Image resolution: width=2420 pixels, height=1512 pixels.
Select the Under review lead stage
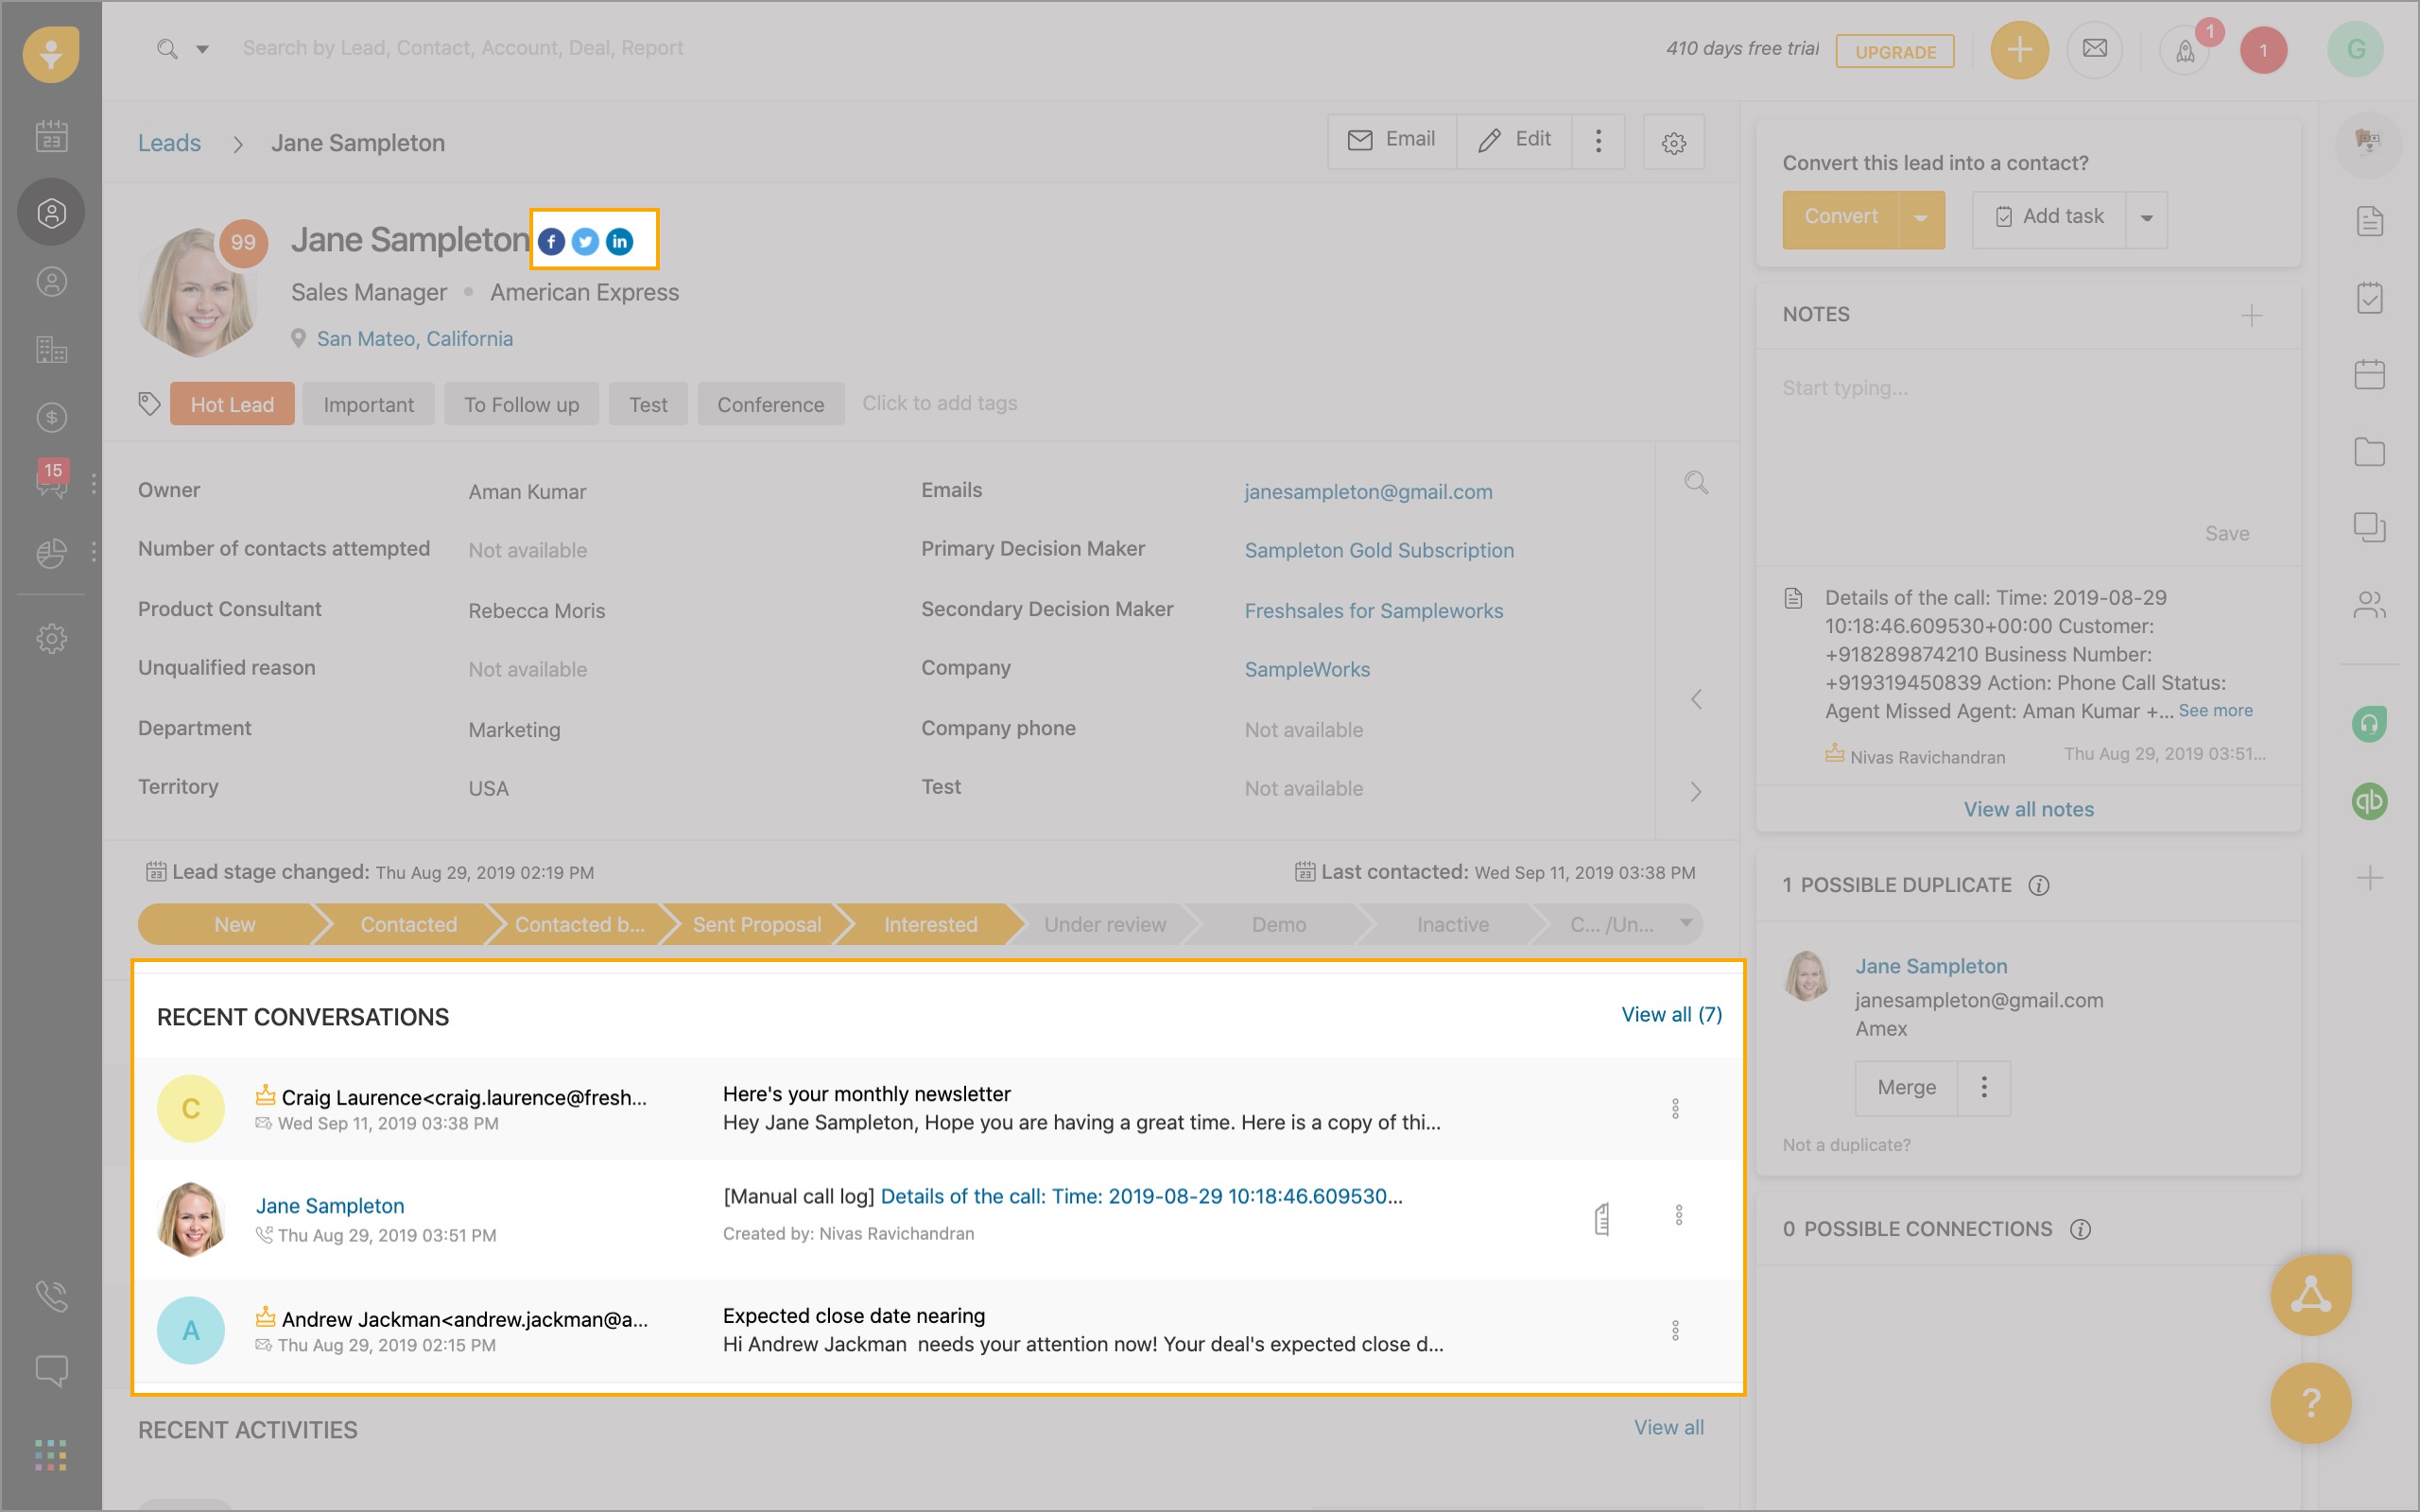[x=1104, y=924]
